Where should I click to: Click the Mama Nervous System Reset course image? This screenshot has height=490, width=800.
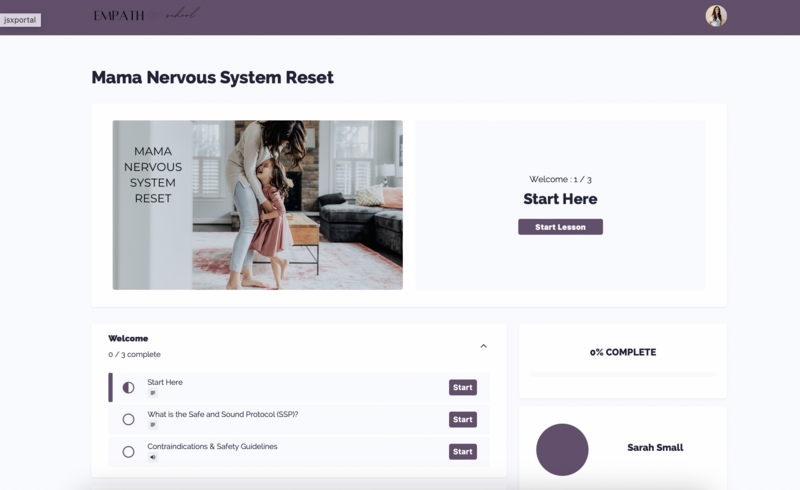pos(257,205)
